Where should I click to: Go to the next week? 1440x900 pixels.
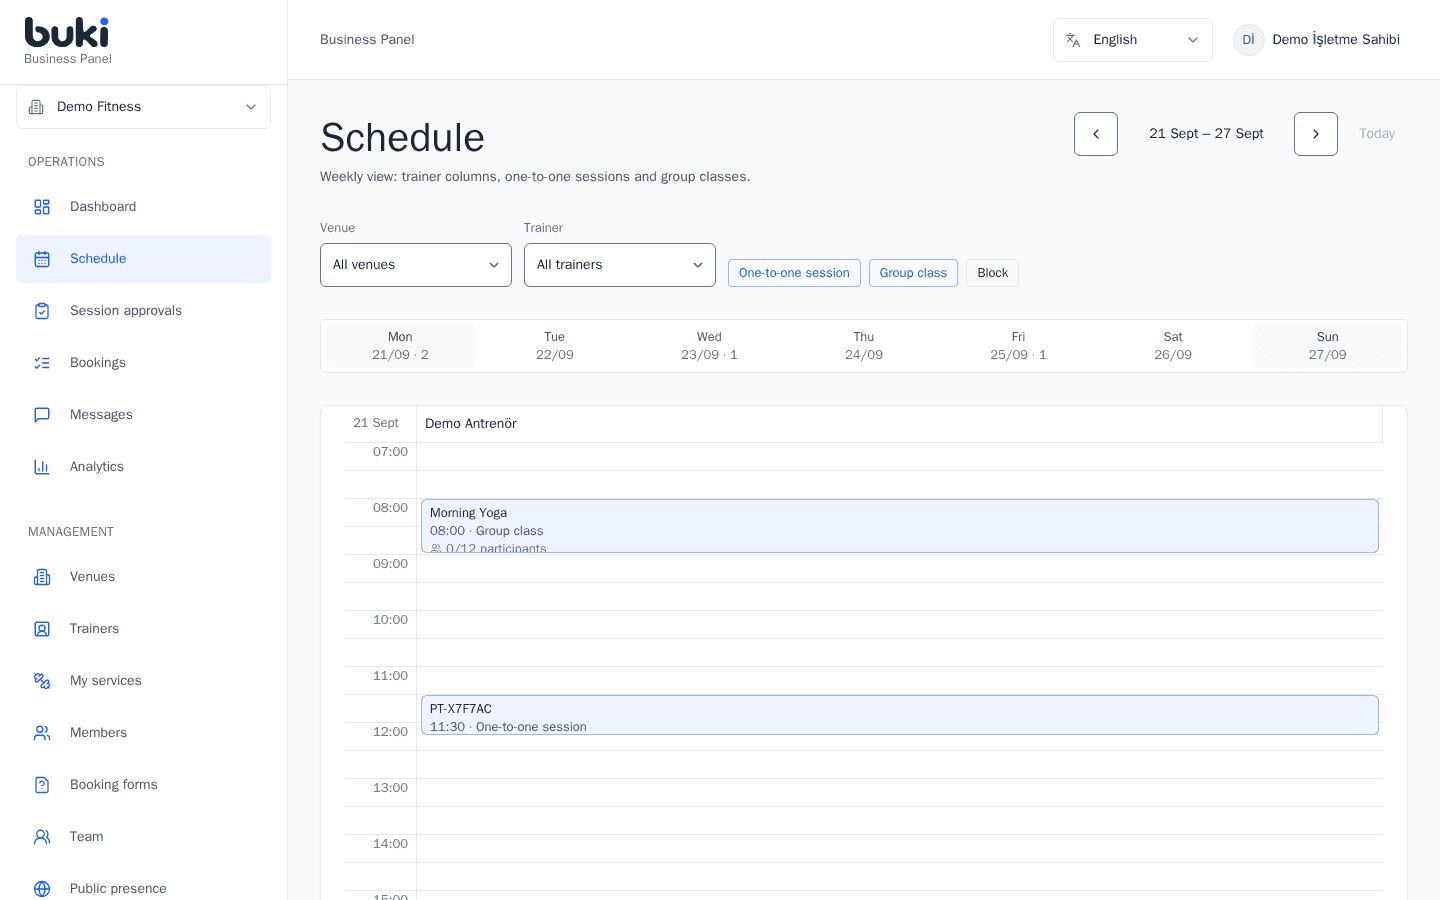point(1316,134)
